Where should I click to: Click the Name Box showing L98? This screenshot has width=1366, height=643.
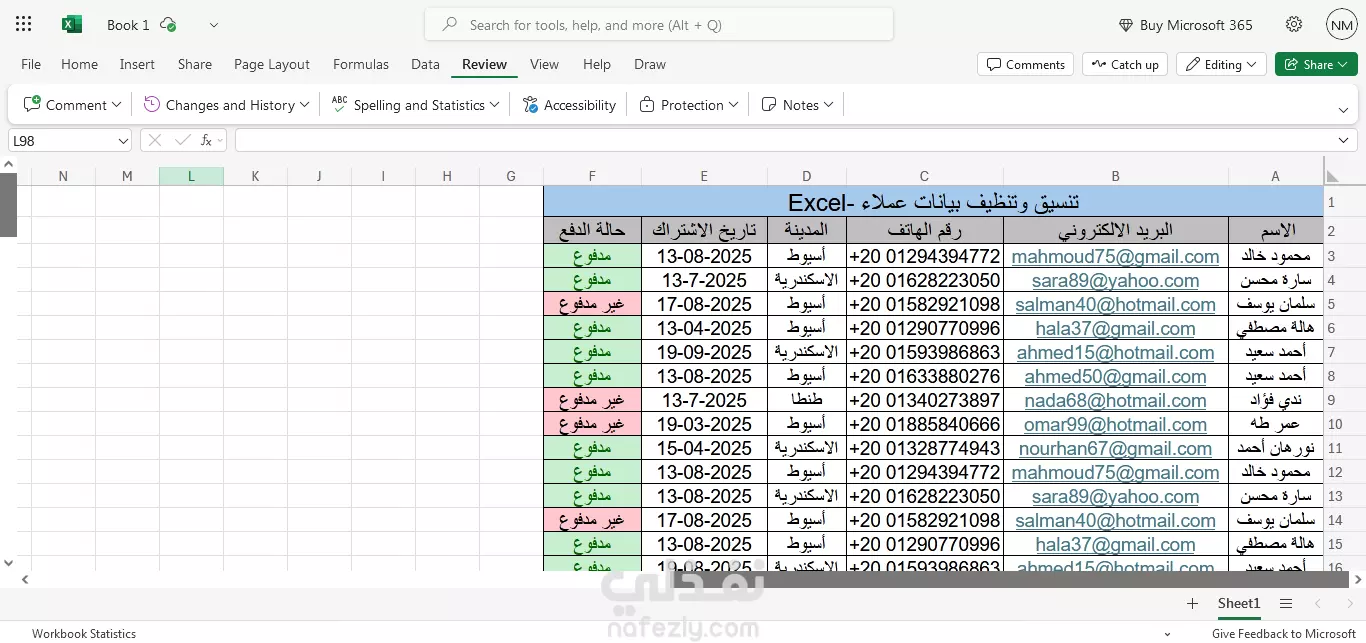tap(62, 141)
